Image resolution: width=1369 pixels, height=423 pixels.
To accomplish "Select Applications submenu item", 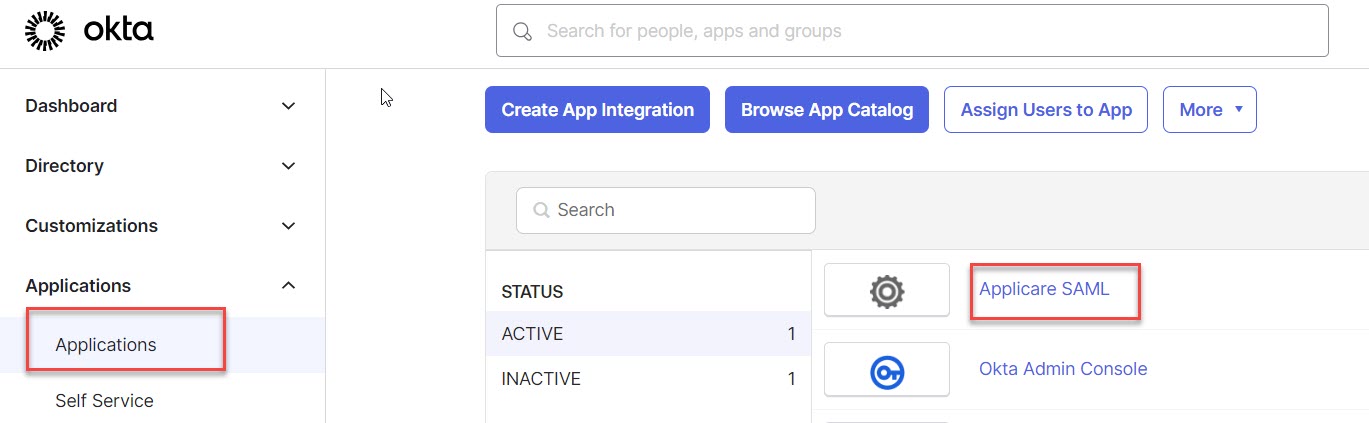I will click(x=106, y=345).
